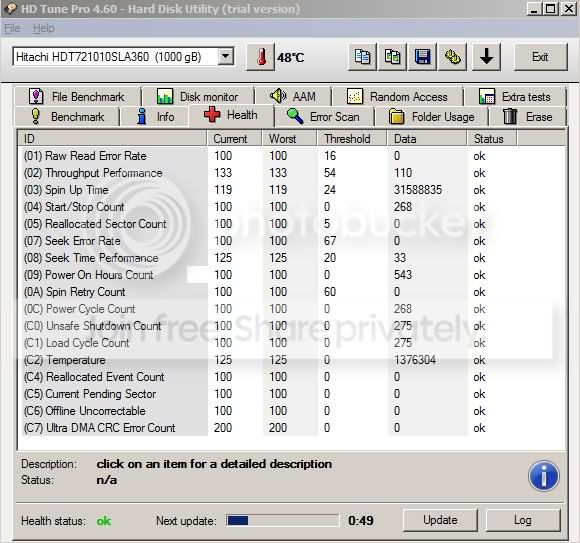Screen dimensions: 580x543
Task: Select the Hitachi HDT721010SLA360 drive combo box
Action: 124,57
